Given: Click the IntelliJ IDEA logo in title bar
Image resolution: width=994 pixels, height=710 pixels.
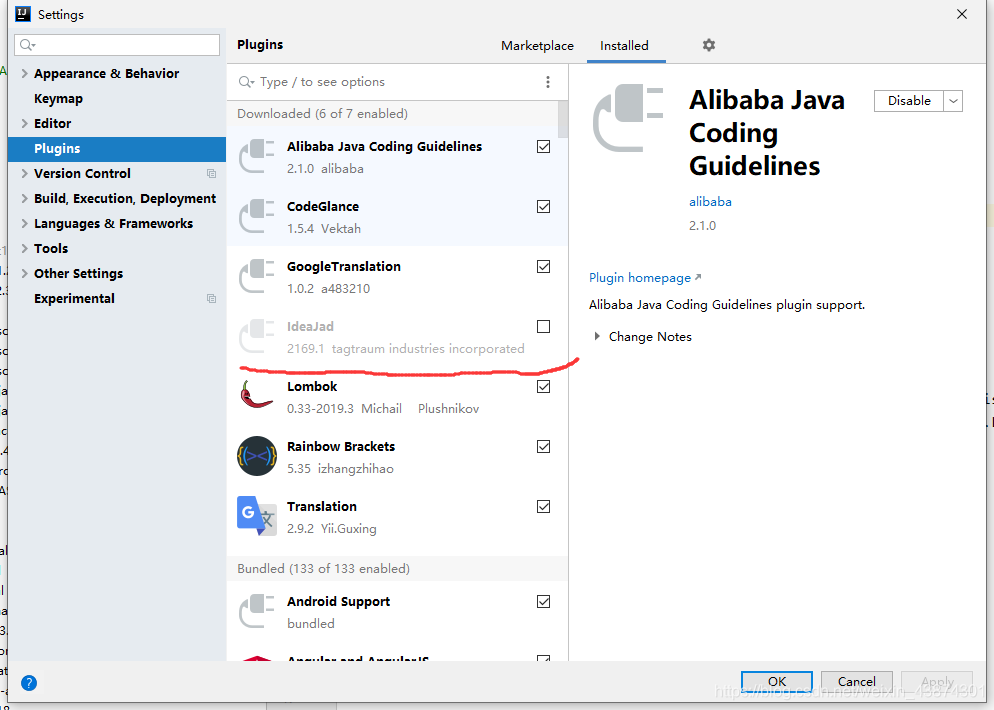Looking at the screenshot, I should (23, 14).
